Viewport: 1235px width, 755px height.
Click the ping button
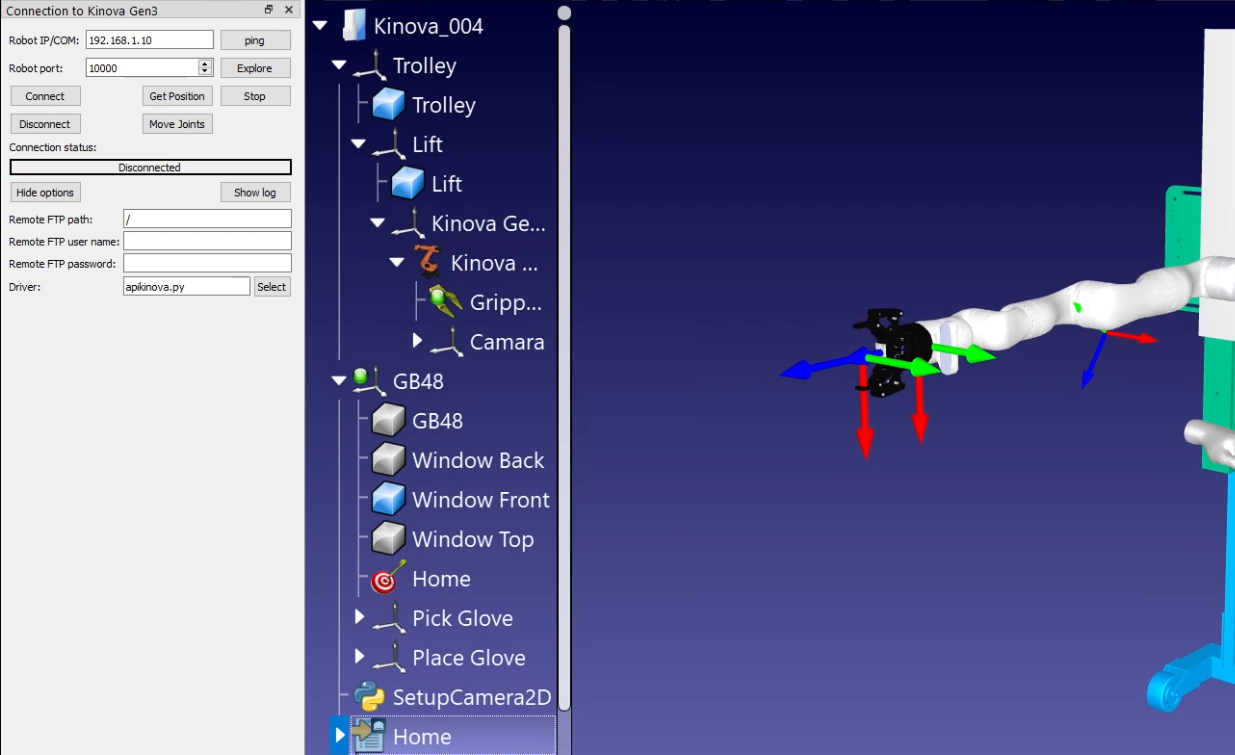[x=255, y=40]
